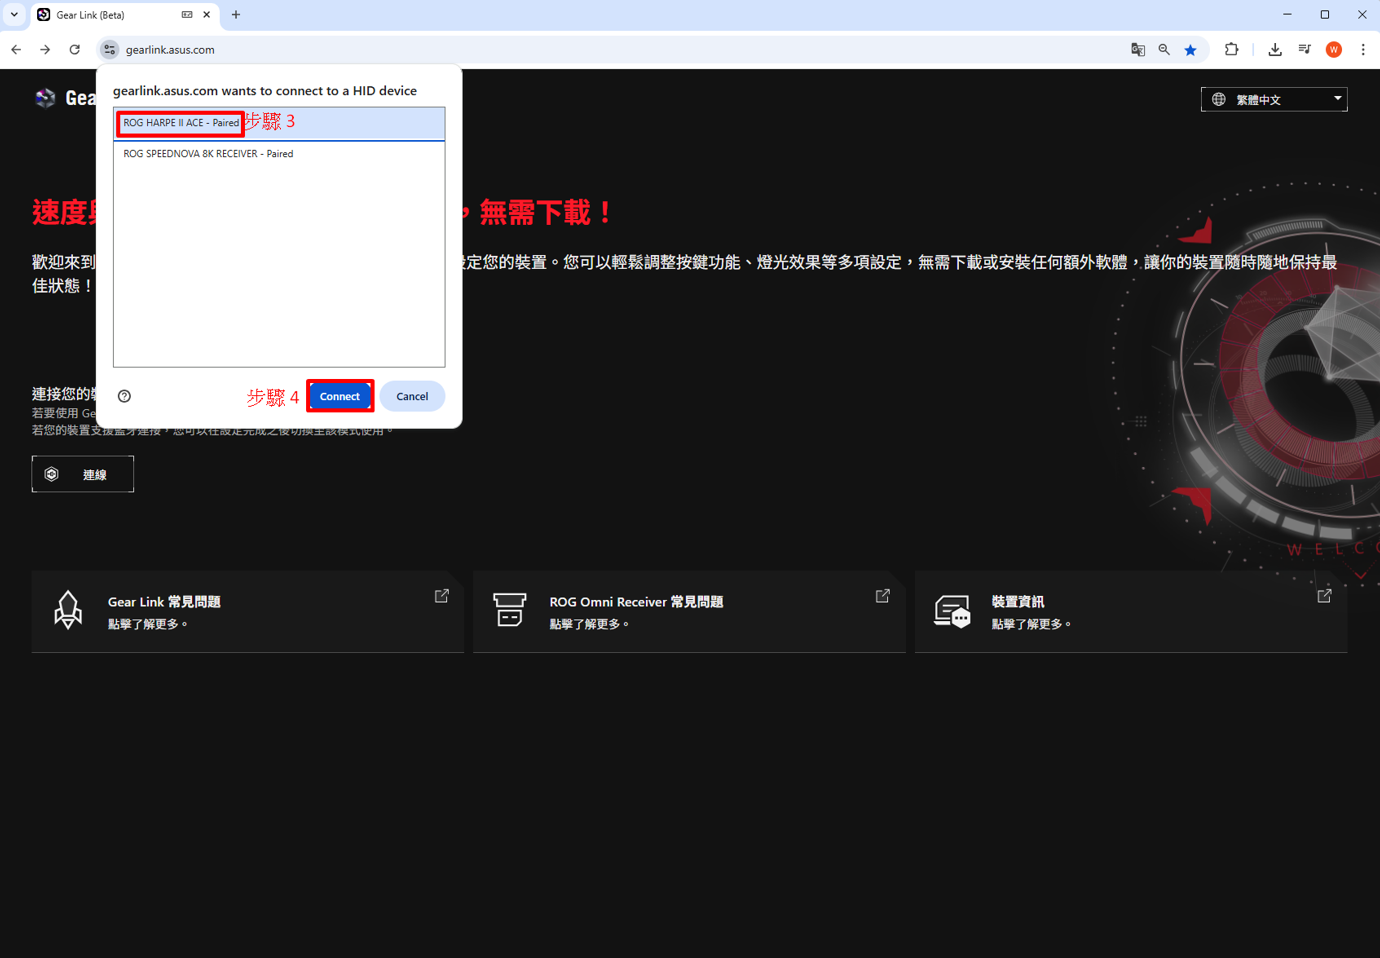Screen dimensions: 1380x958
Task: Click globe icon in language selector
Action: [1219, 99]
